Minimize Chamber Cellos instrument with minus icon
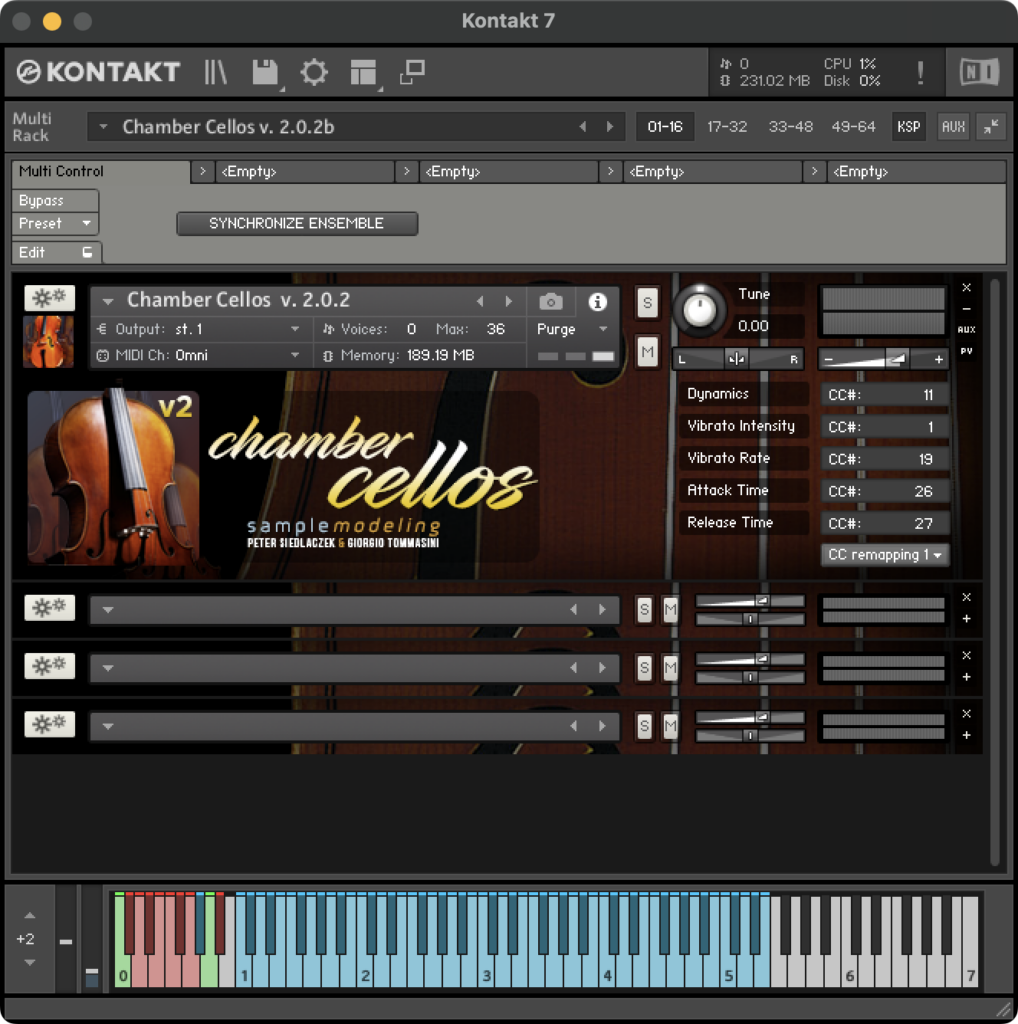 coord(966,308)
